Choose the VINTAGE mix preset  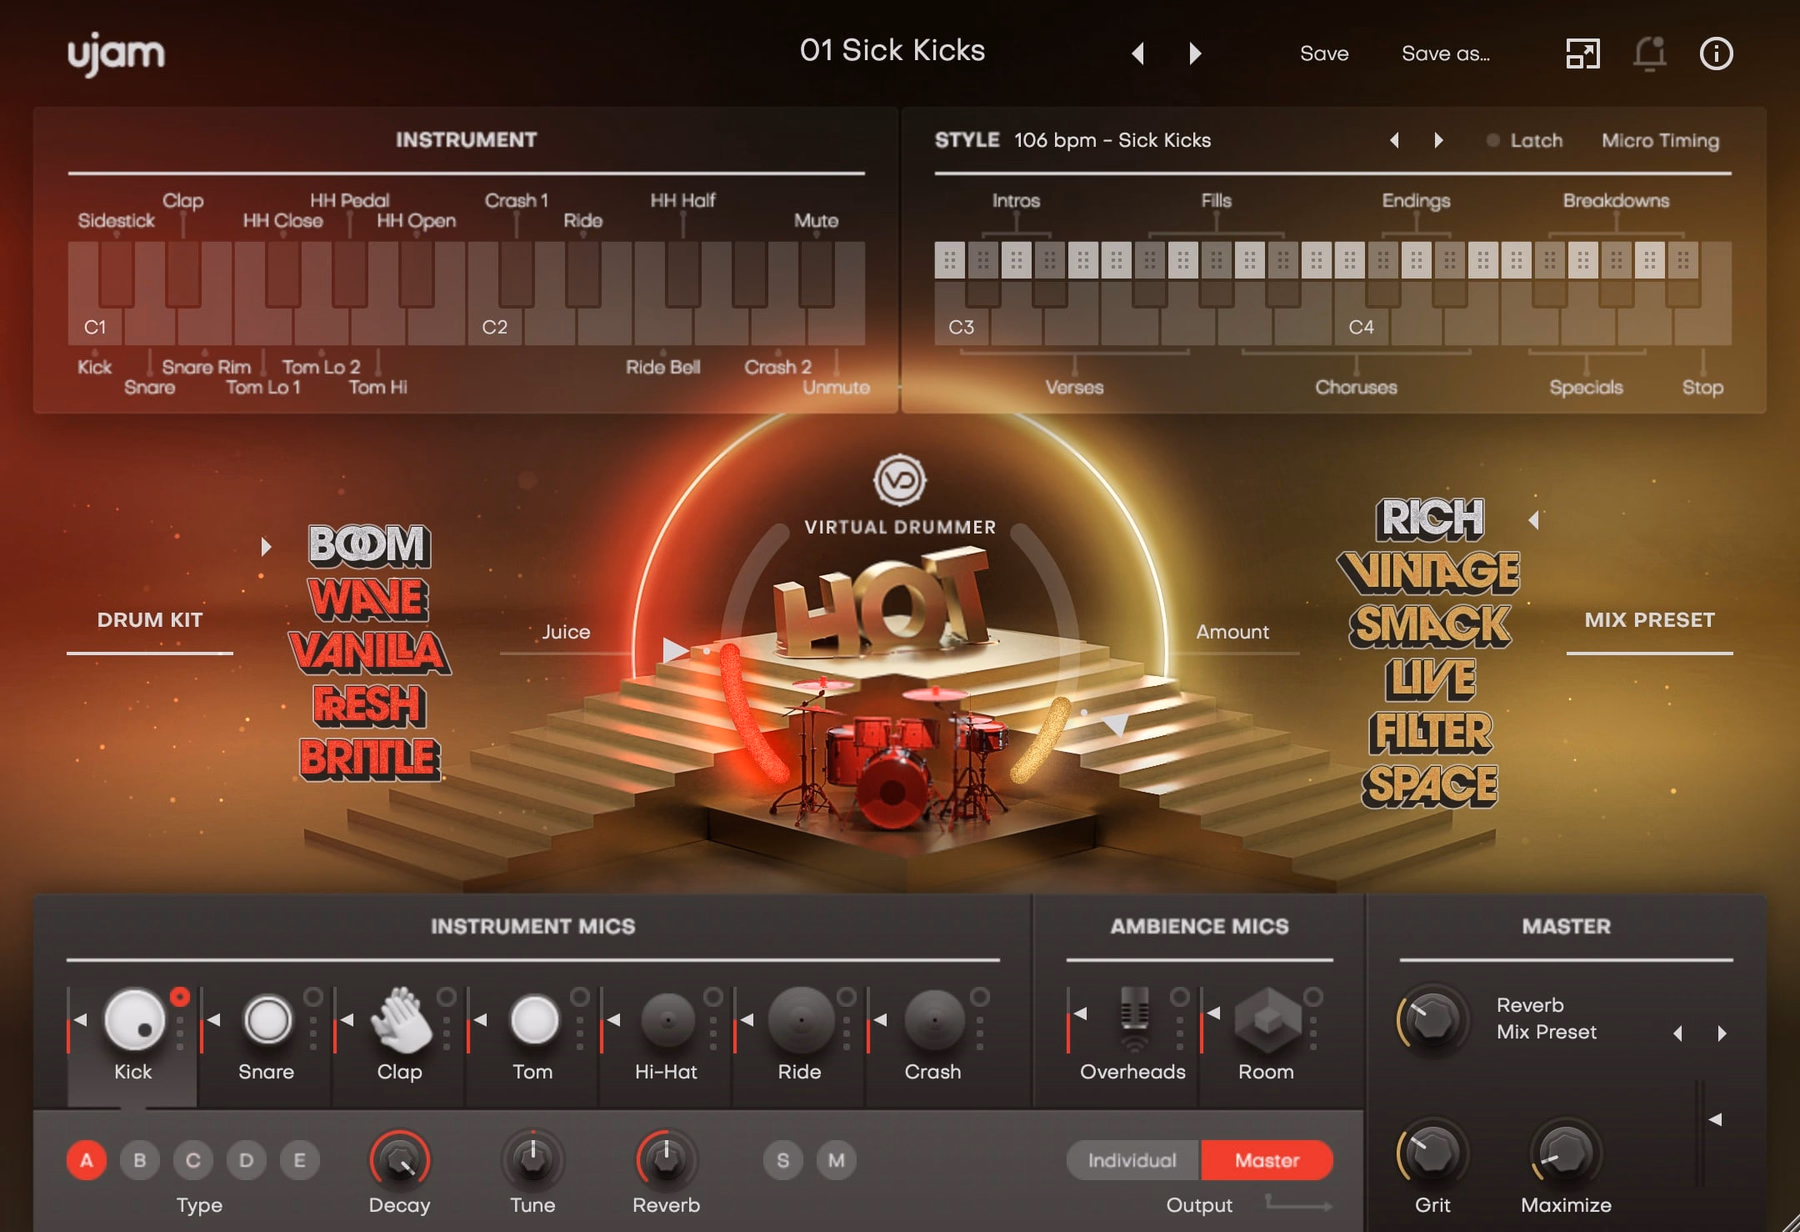(x=1430, y=572)
